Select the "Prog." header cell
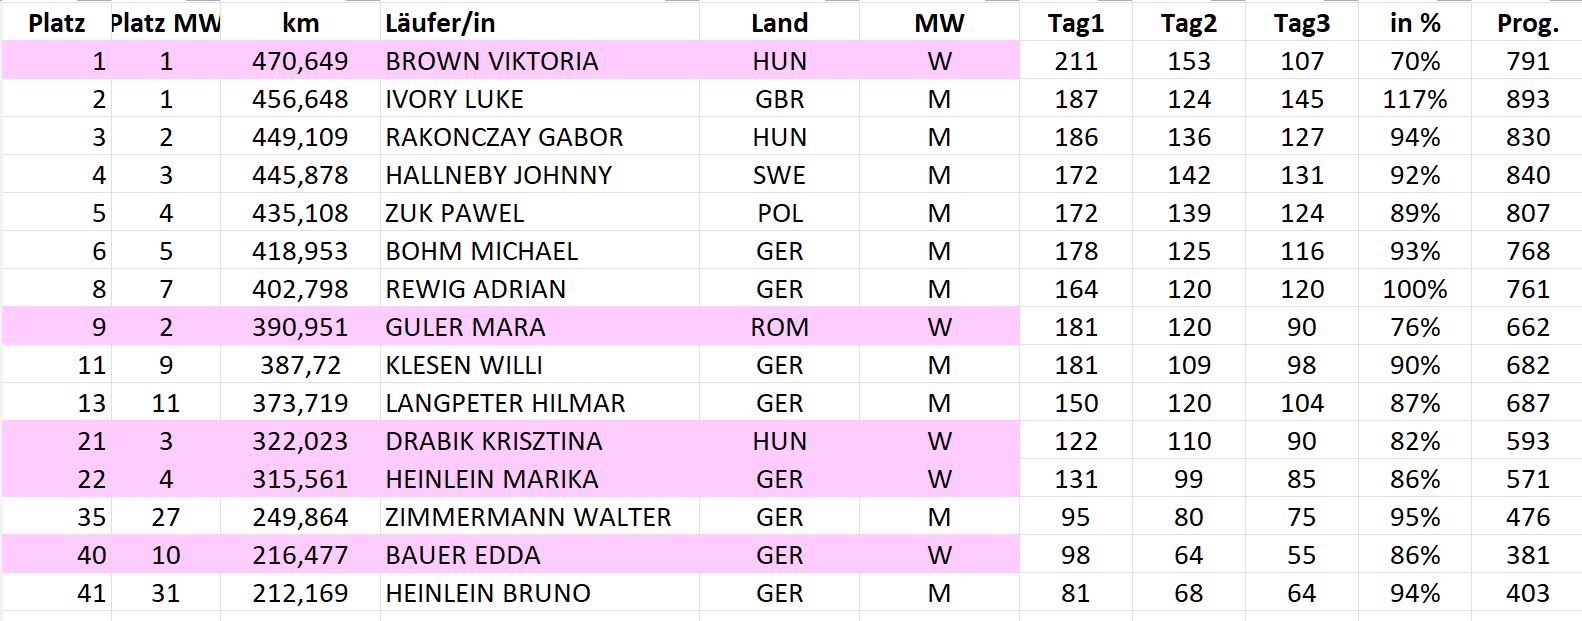Image resolution: width=1582 pixels, height=621 pixels. click(x=1527, y=23)
